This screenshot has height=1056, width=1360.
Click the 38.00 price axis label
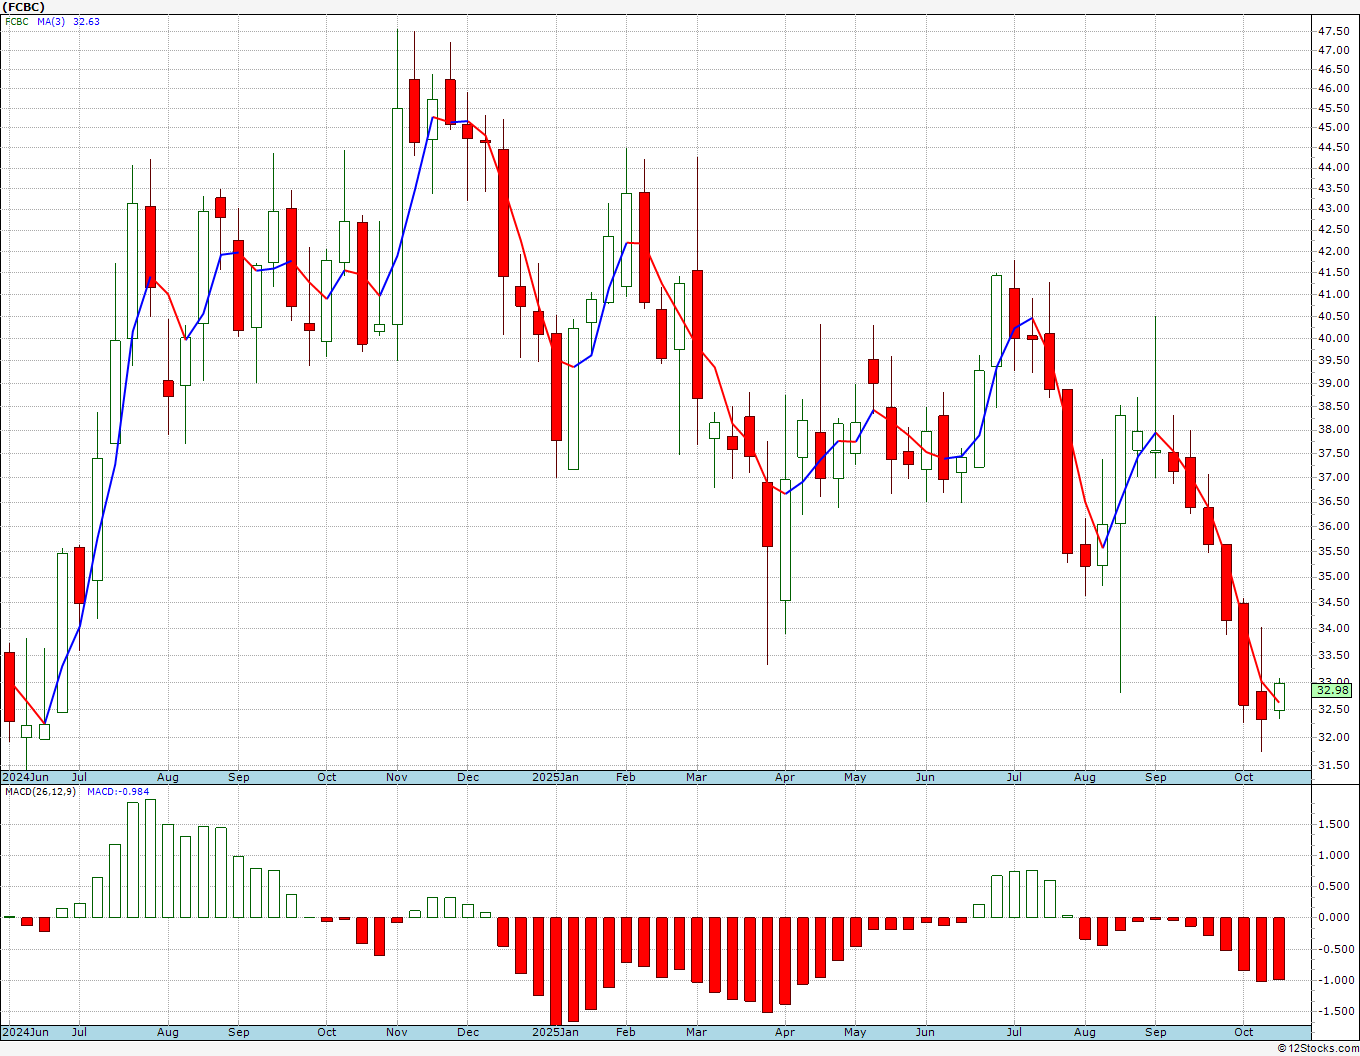click(1333, 429)
